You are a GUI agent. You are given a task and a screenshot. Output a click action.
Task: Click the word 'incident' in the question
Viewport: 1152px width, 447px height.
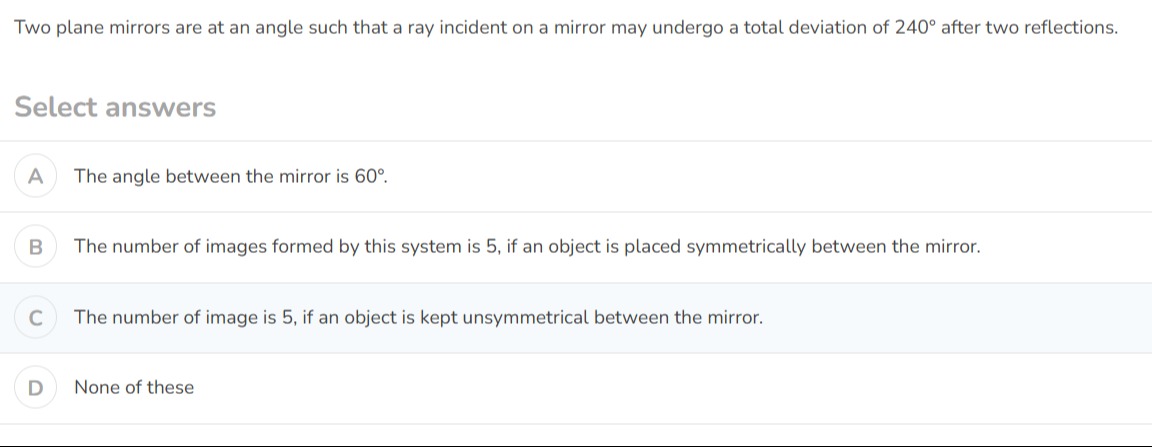pos(474,28)
